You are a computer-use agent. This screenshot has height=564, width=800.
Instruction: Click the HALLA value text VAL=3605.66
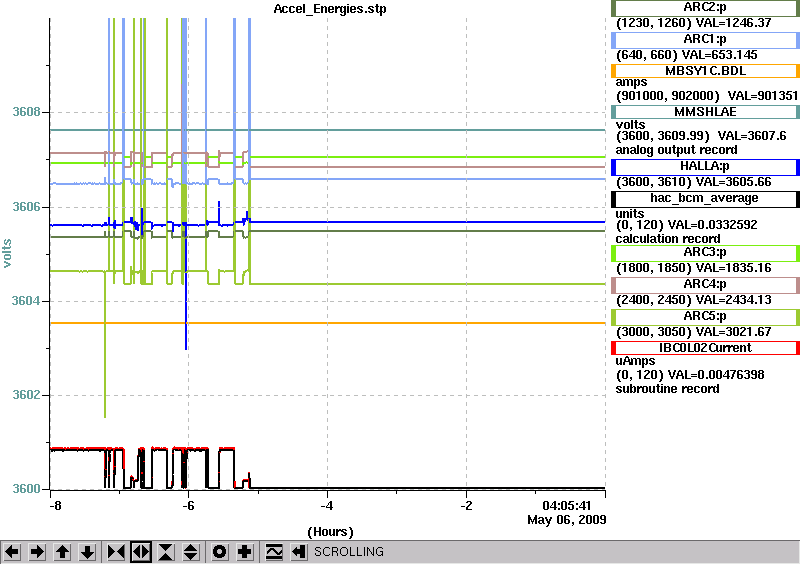click(734, 182)
